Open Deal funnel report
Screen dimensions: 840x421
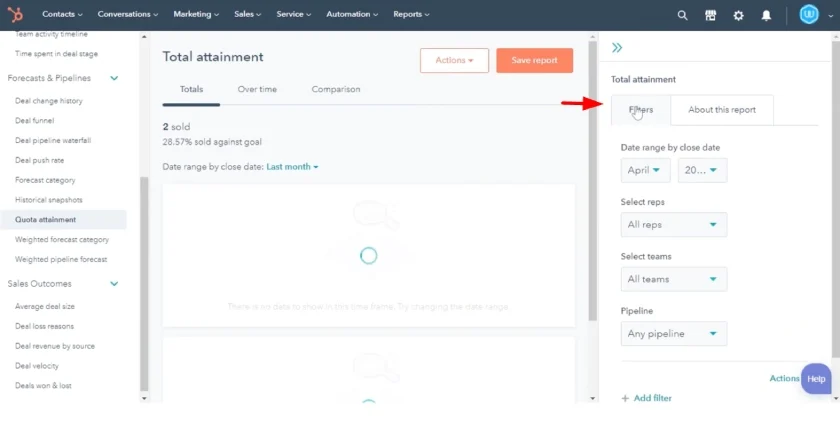(x=34, y=121)
